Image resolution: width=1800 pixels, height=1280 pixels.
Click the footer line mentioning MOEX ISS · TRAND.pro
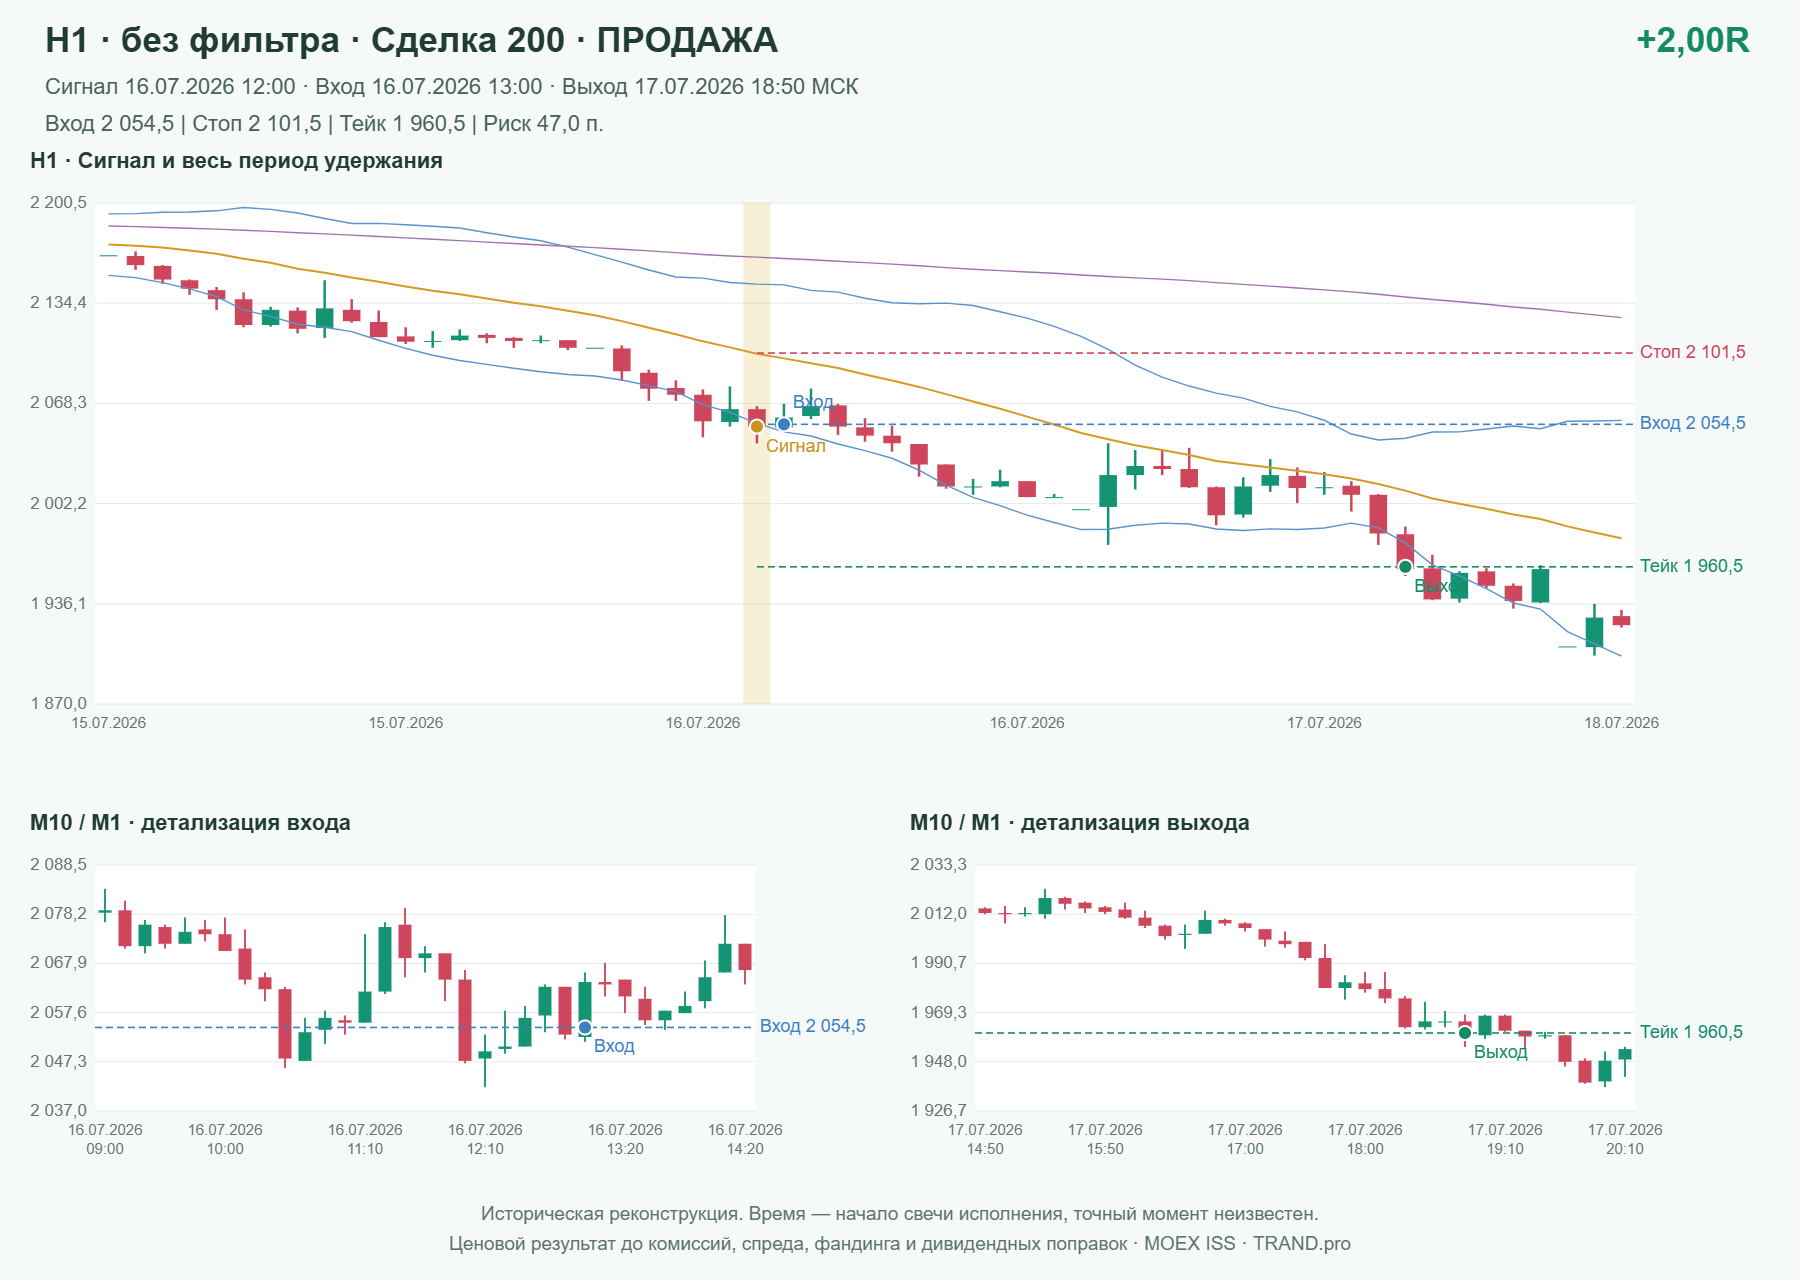[900, 1244]
